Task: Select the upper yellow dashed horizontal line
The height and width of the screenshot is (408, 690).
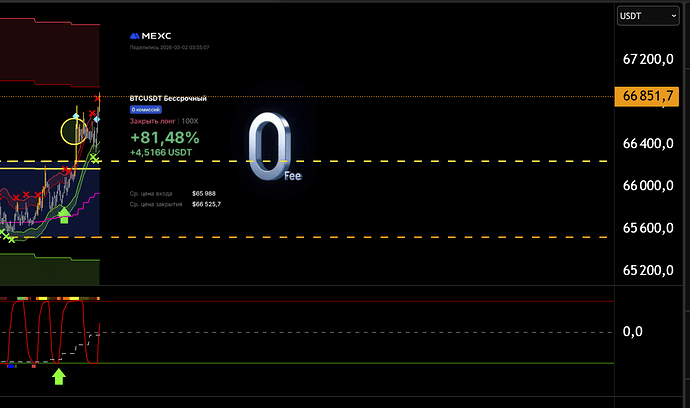Action: coord(400,161)
